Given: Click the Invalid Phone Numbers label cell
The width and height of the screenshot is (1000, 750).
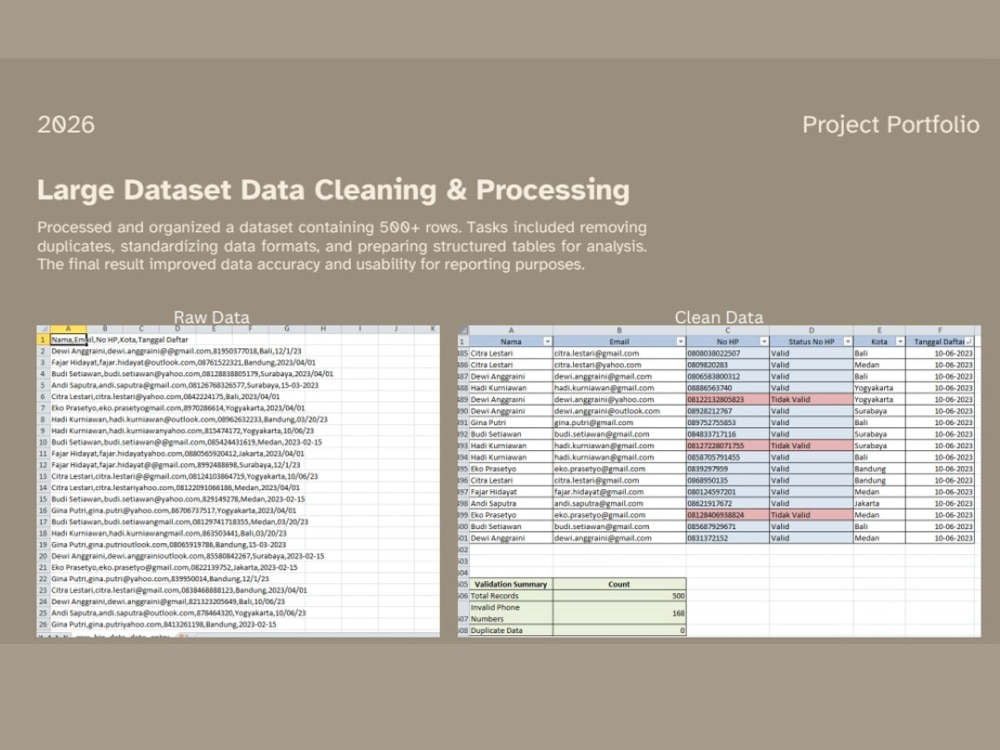Looking at the screenshot, I should [511, 613].
